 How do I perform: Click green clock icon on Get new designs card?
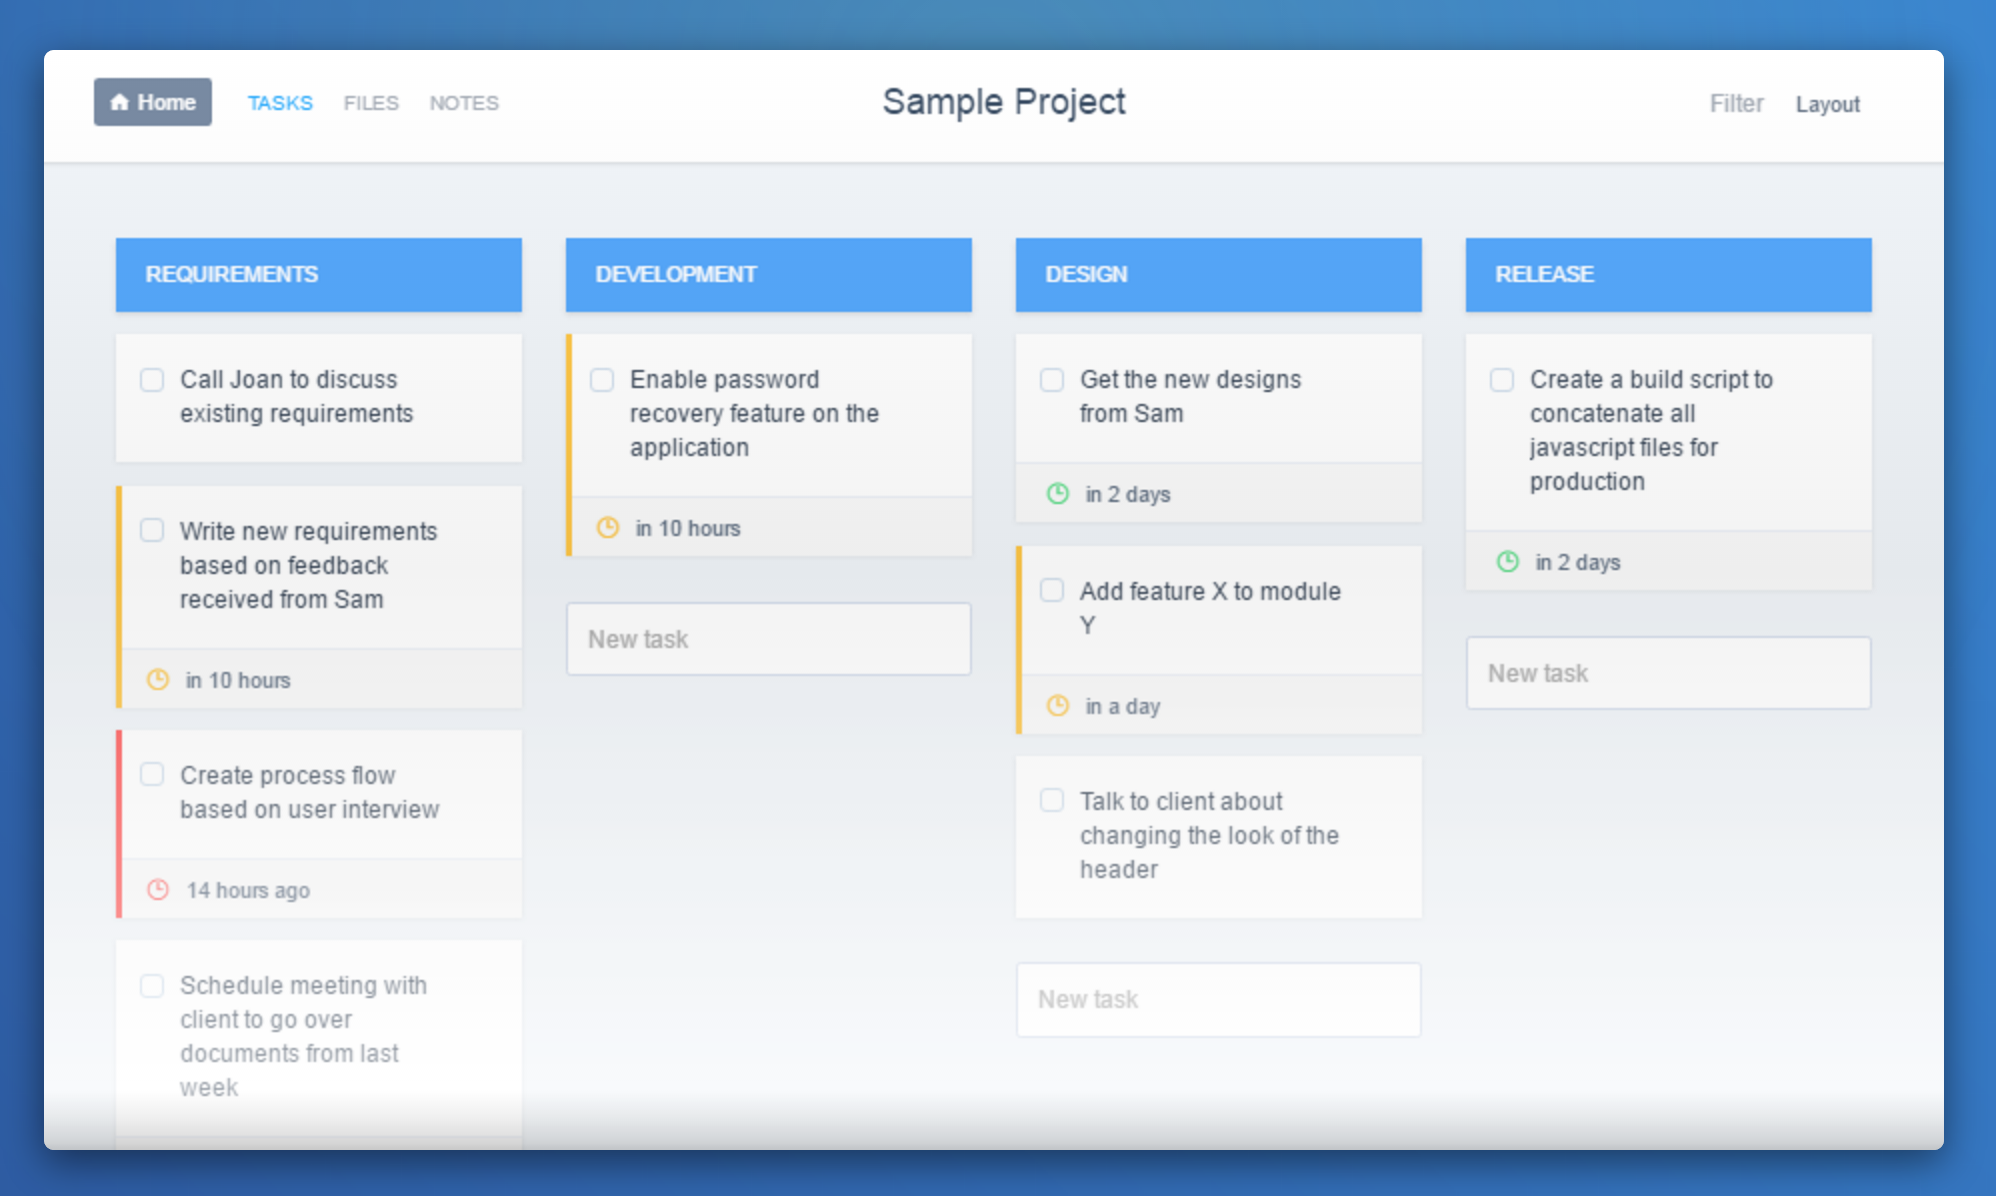[1058, 494]
